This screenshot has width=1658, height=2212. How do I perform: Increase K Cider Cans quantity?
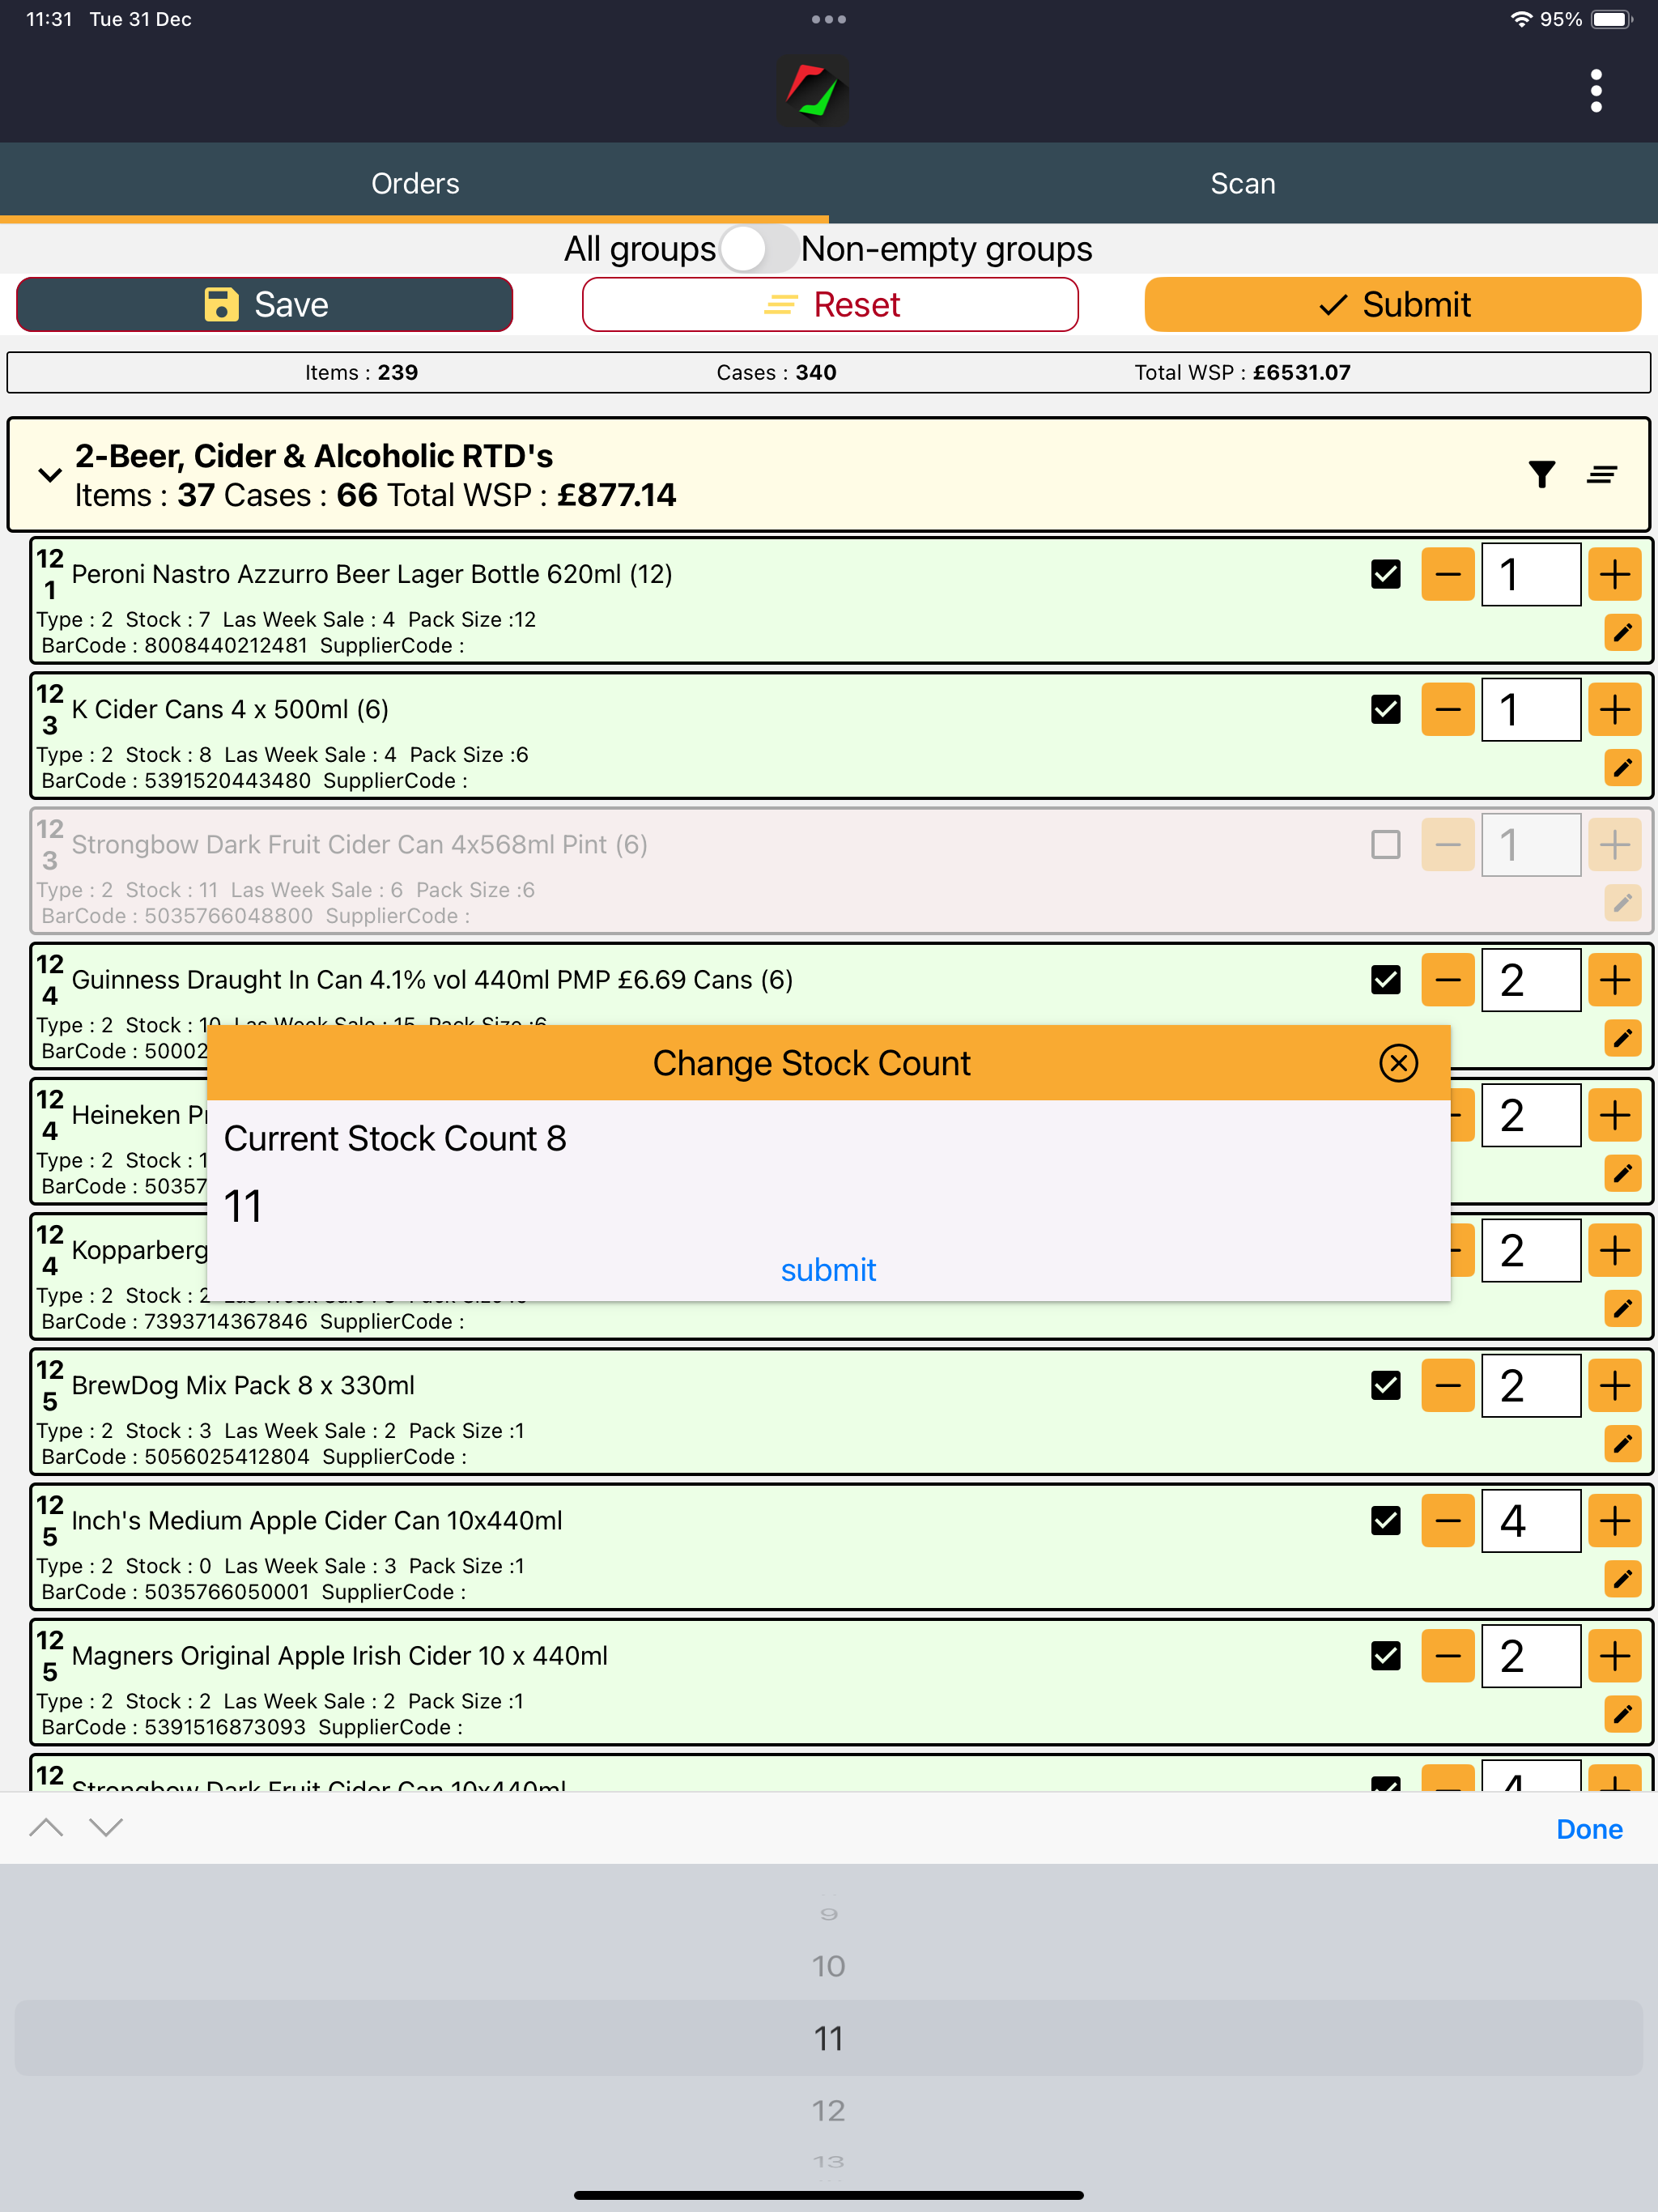1614,709
